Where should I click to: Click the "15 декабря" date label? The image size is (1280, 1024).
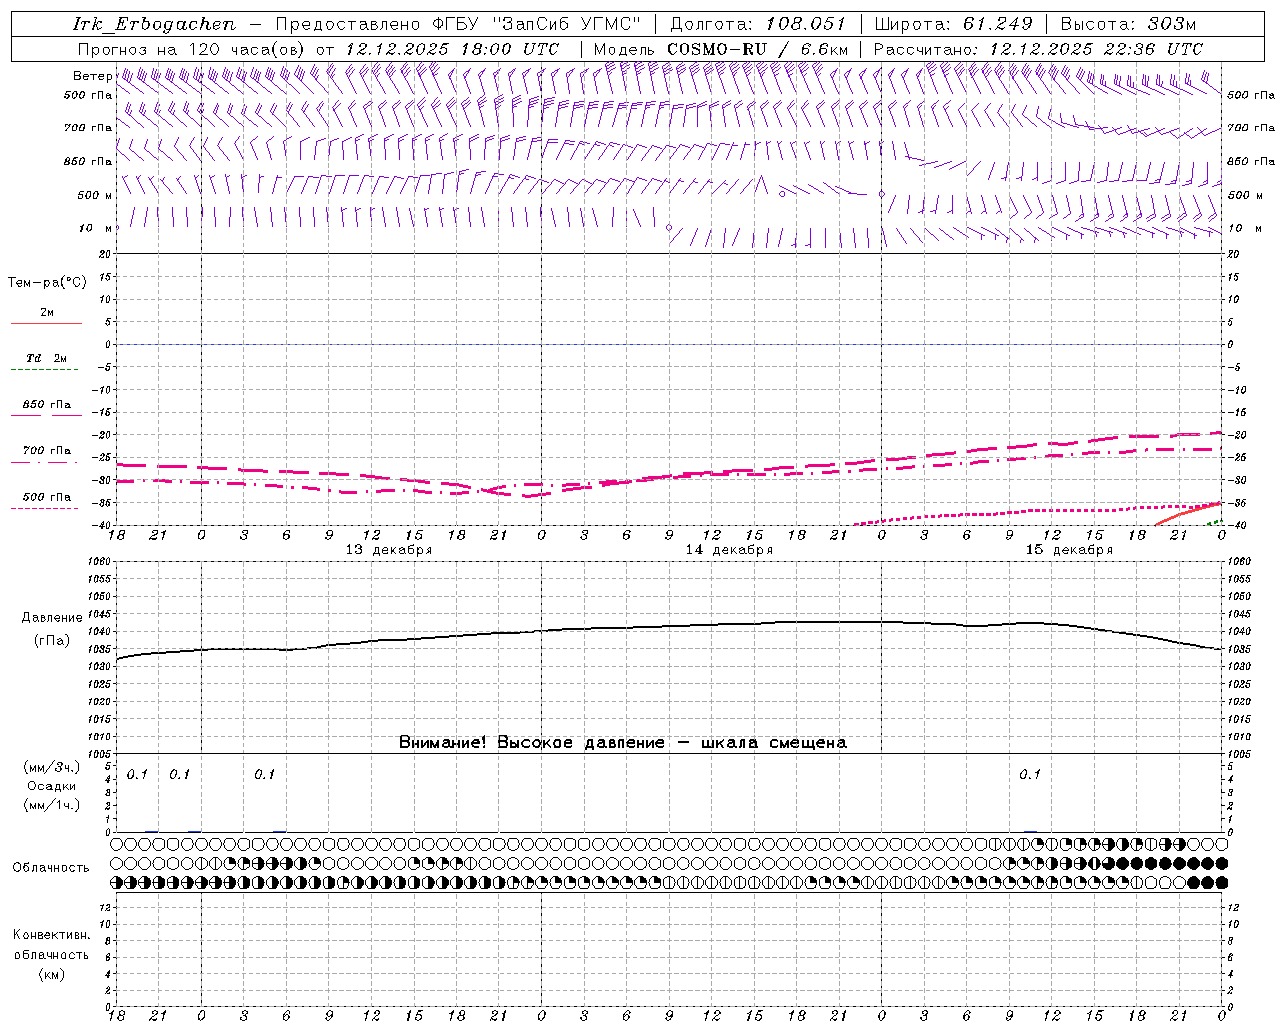point(1069,550)
